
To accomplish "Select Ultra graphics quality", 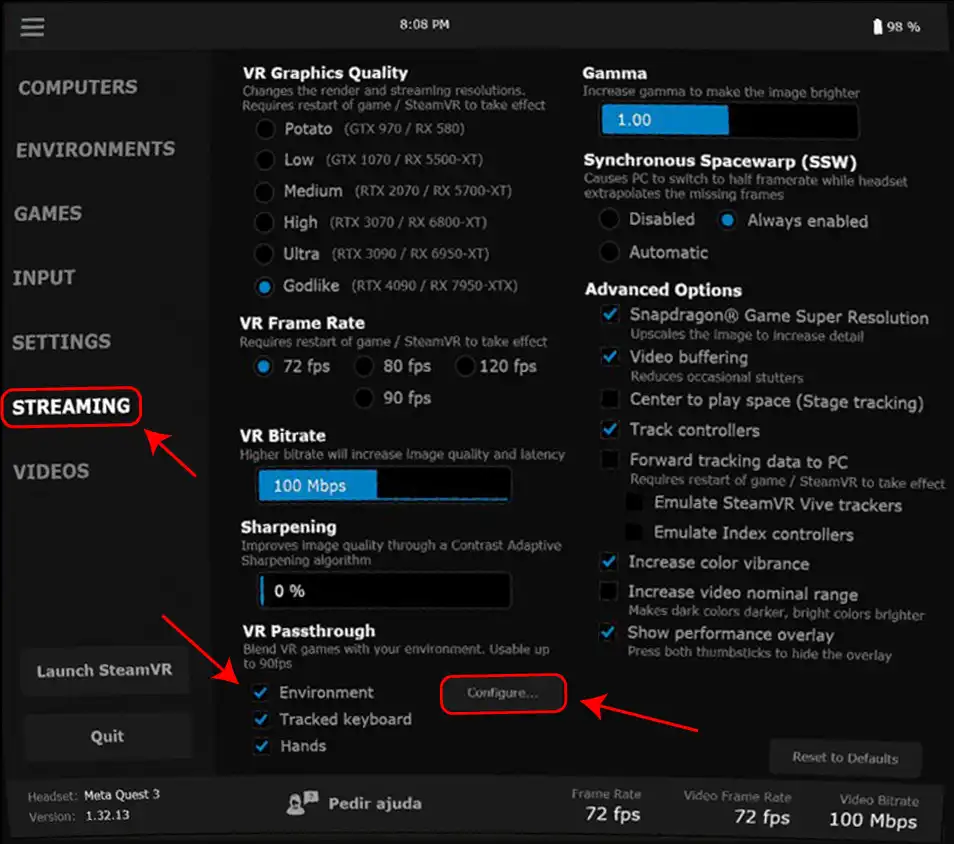I will pos(264,254).
